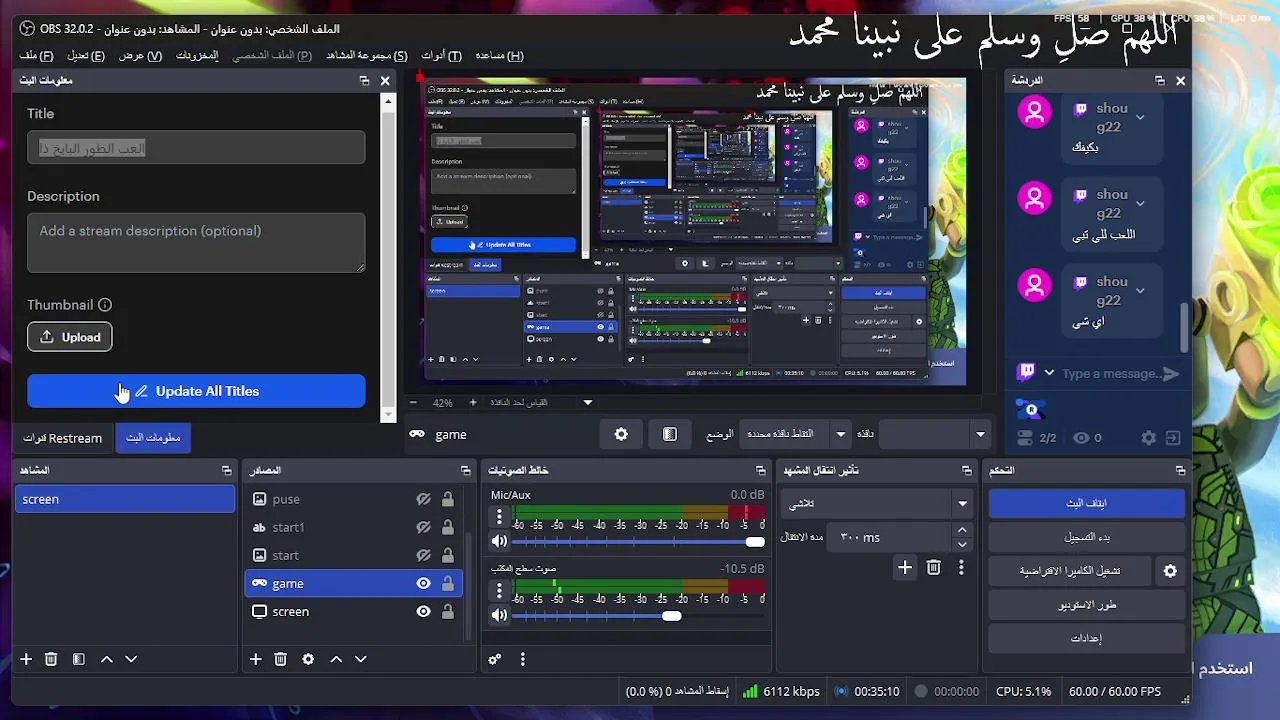Adjust the desktop audio volume slider
The height and width of the screenshot is (720, 1280).
tap(638, 615)
